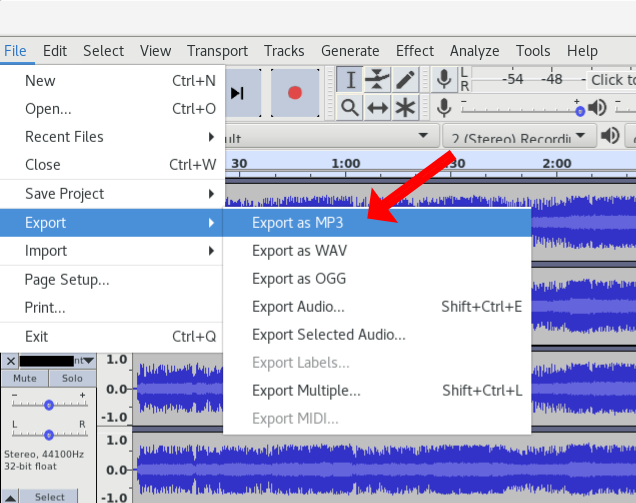Adjust the track pan L/R slider

point(49,435)
